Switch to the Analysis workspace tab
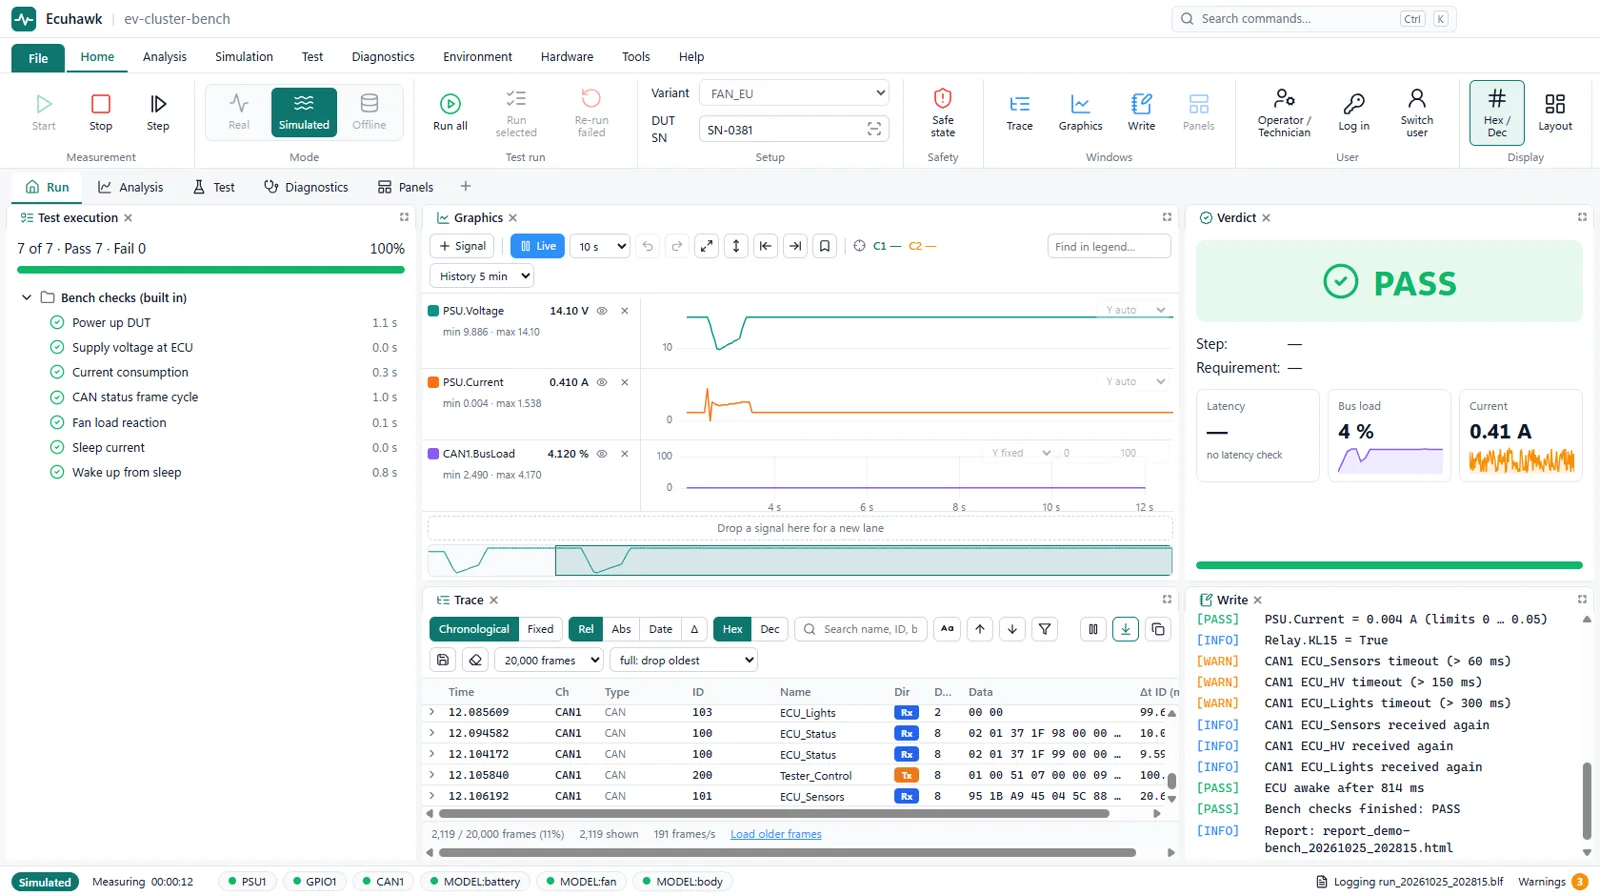Screen dimensions: 1600x896 coord(131,187)
